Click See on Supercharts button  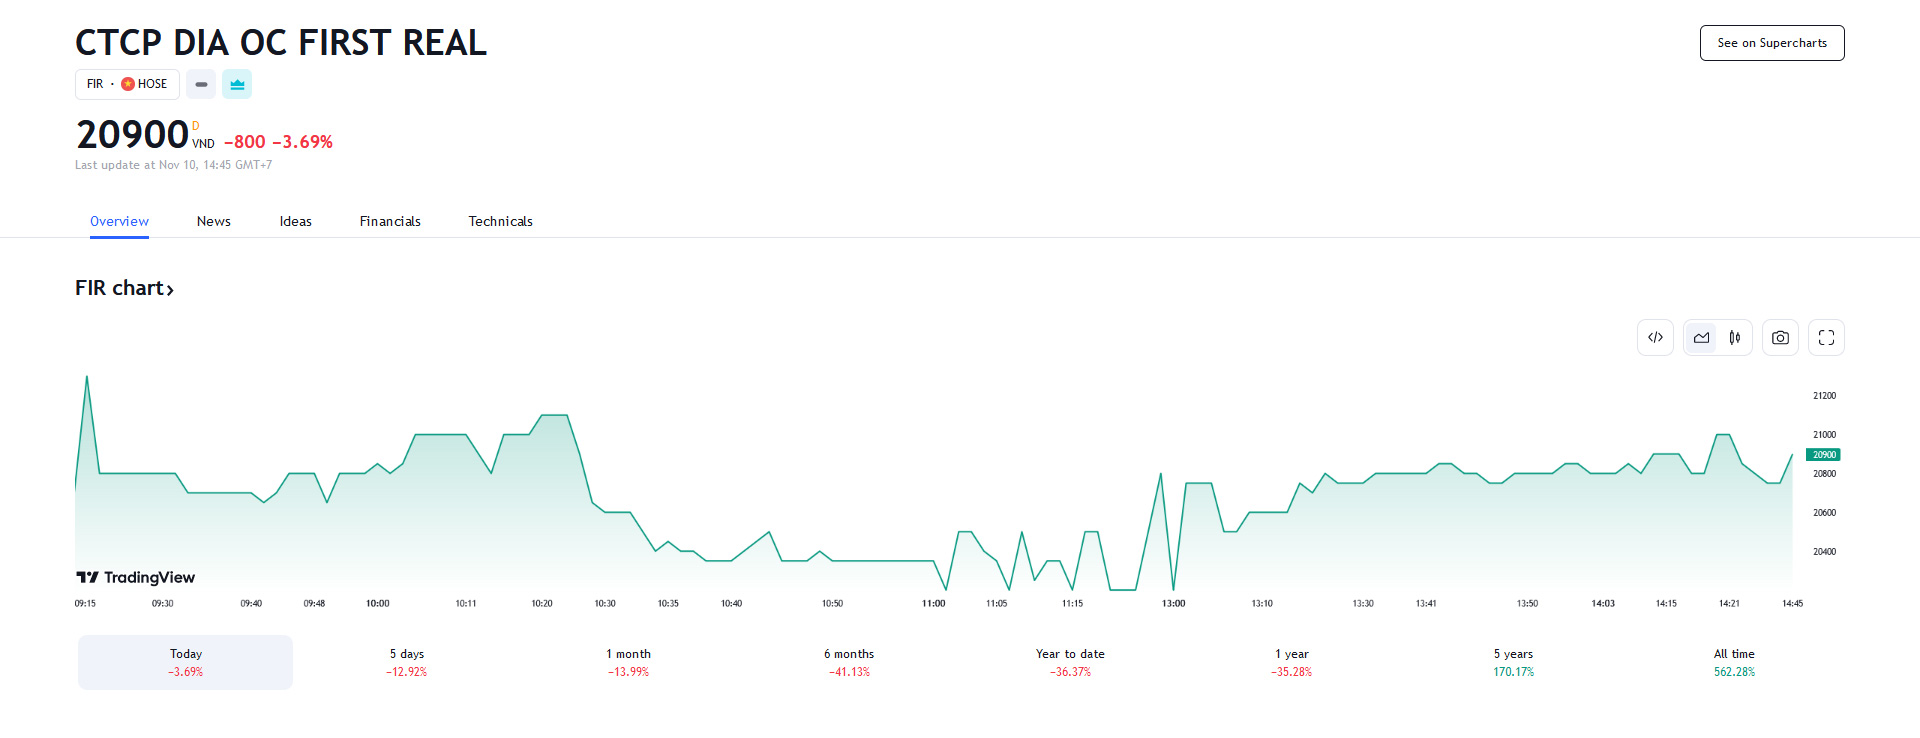1771,43
